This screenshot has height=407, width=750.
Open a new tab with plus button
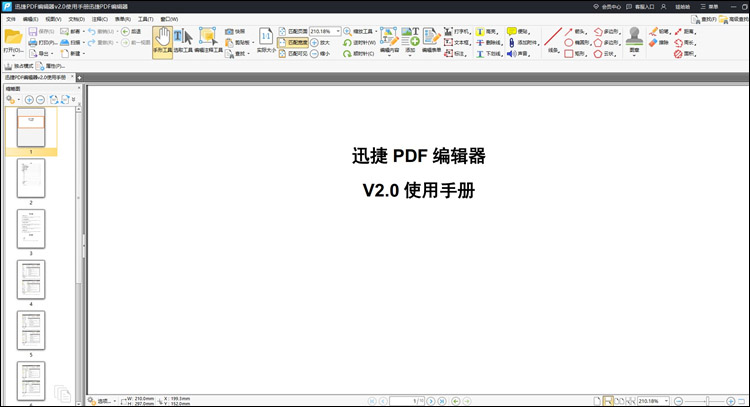[79, 77]
